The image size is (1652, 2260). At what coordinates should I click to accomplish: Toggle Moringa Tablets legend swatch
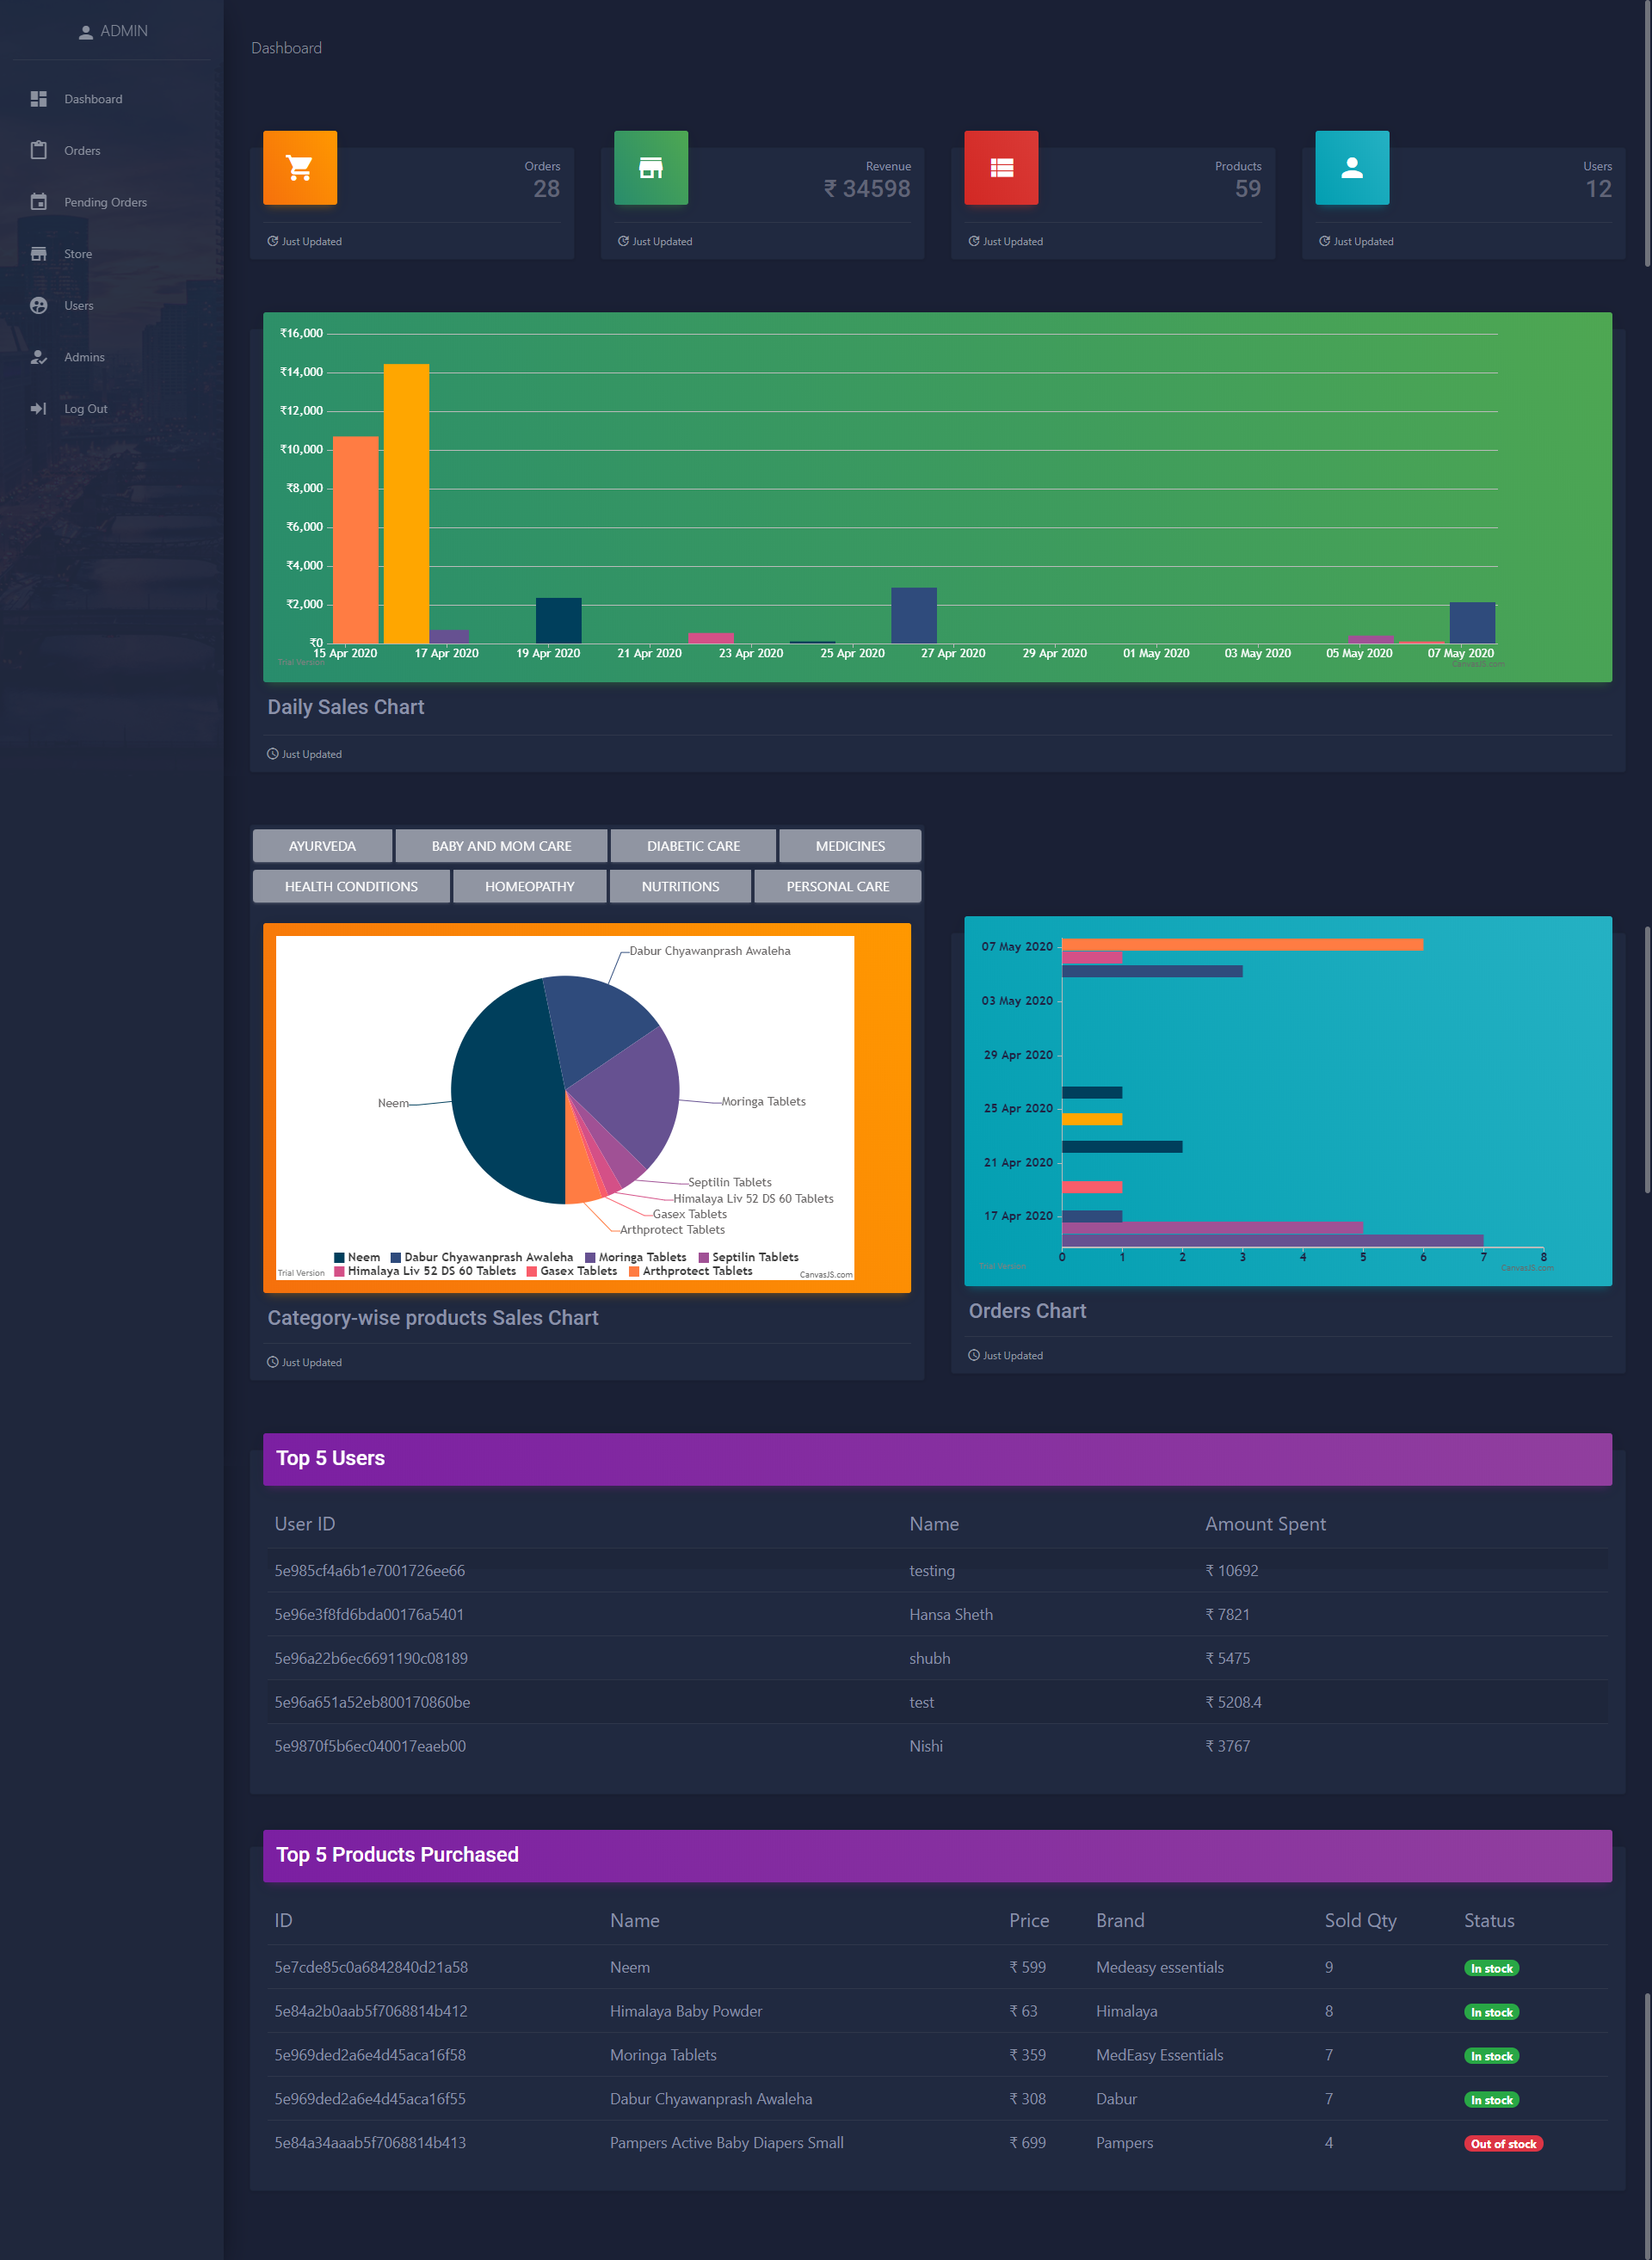click(590, 1258)
